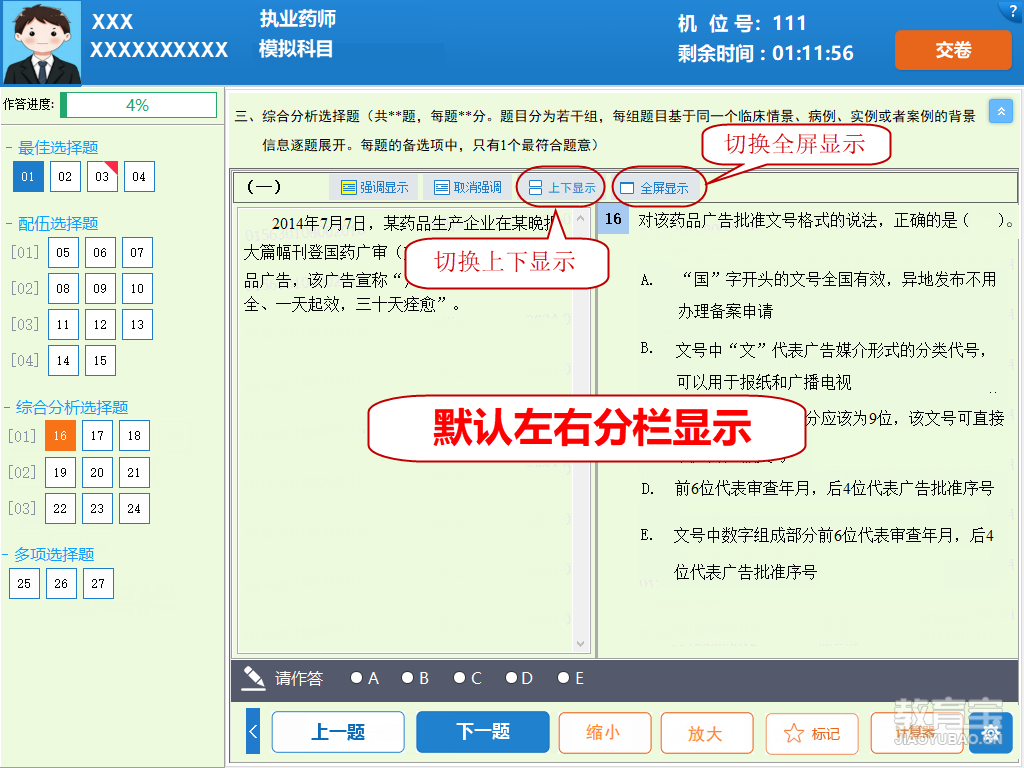Open the help question mark icon
The height and width of the screenshot is (768, 1024).
1013,10
